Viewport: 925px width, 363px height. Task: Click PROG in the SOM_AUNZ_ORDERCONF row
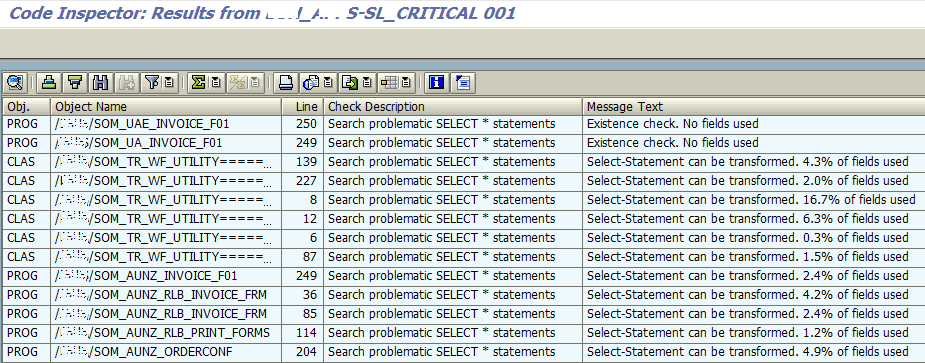point(22,352)
